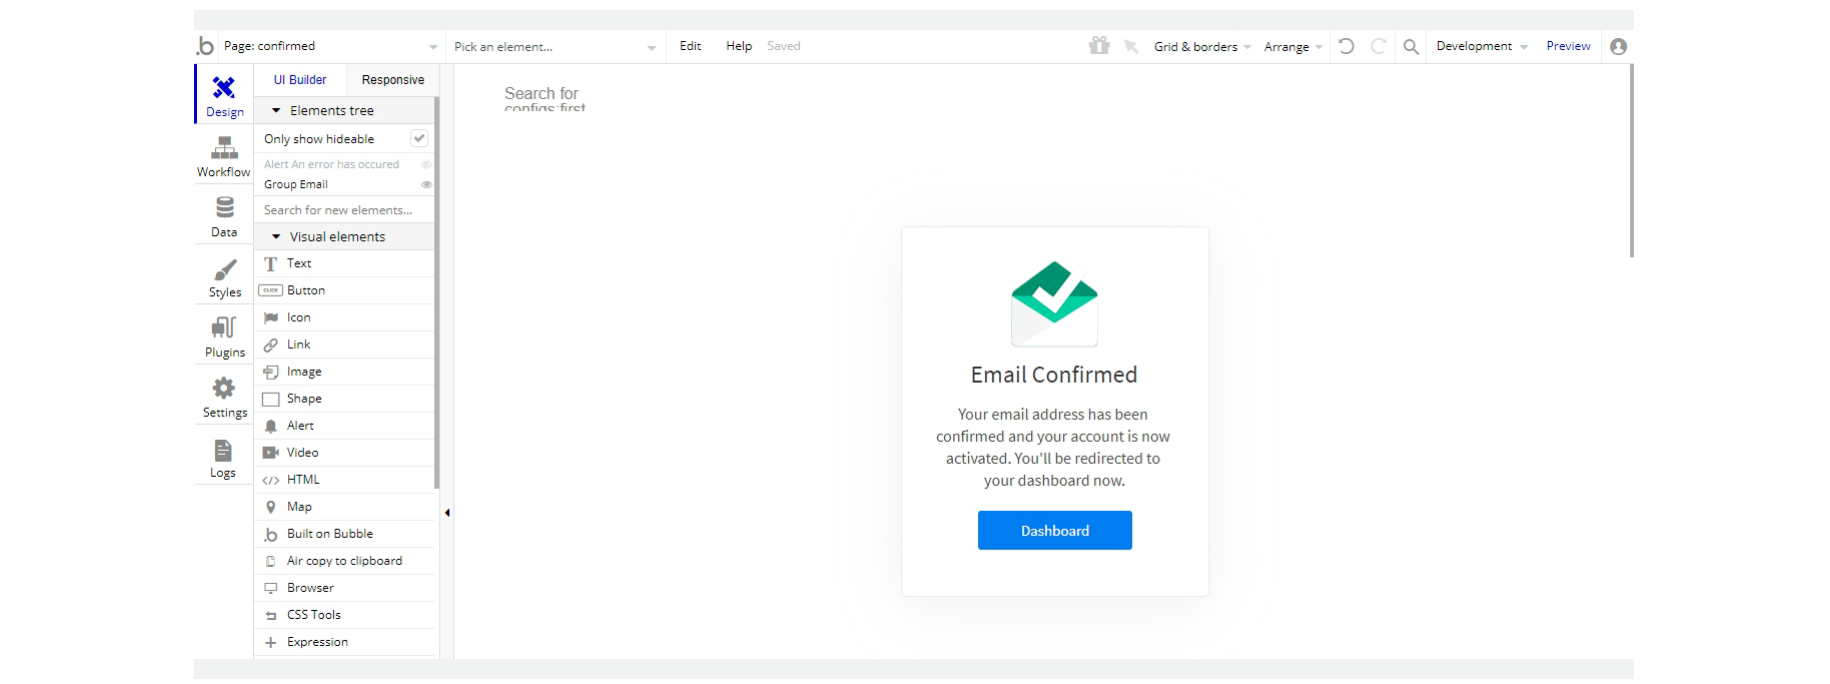Open the user account avatar icon
1830x684 pixels.
coord(1618,46)
